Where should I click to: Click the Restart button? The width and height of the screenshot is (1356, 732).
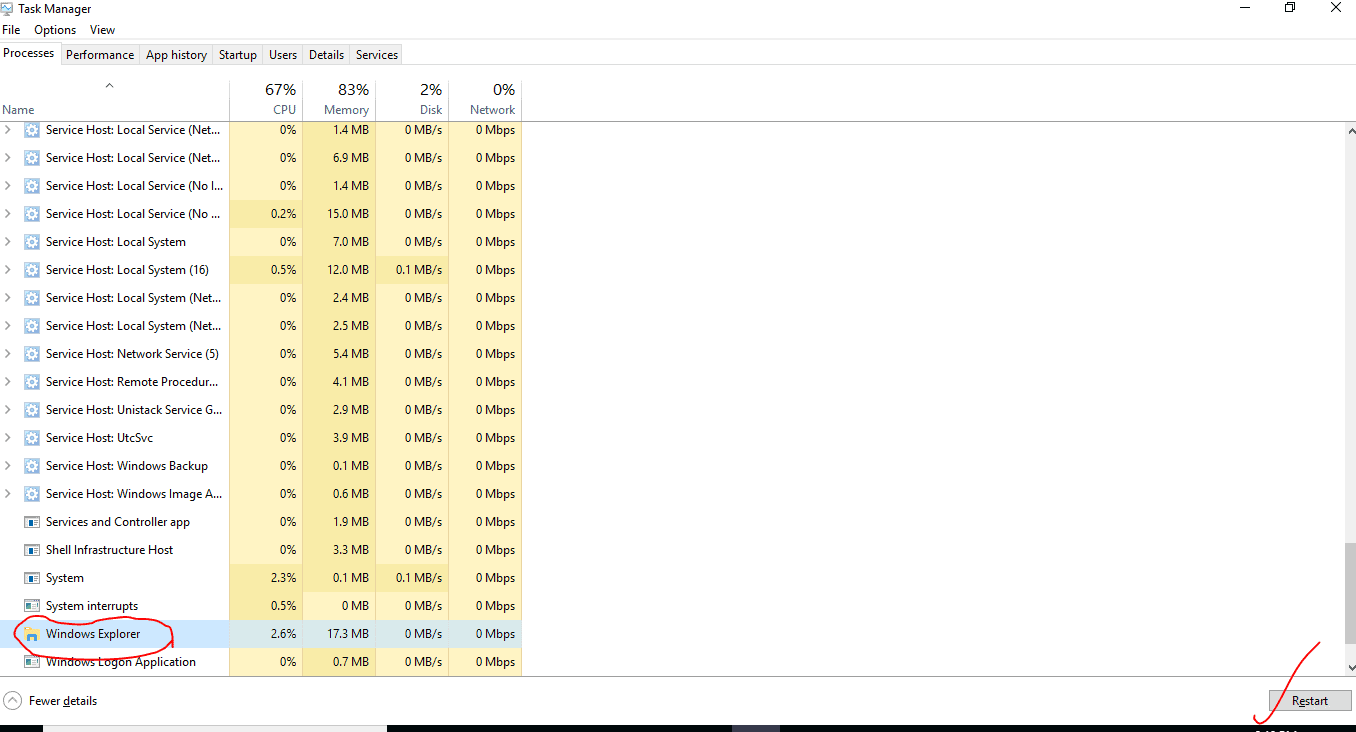tap(1310, 701)
